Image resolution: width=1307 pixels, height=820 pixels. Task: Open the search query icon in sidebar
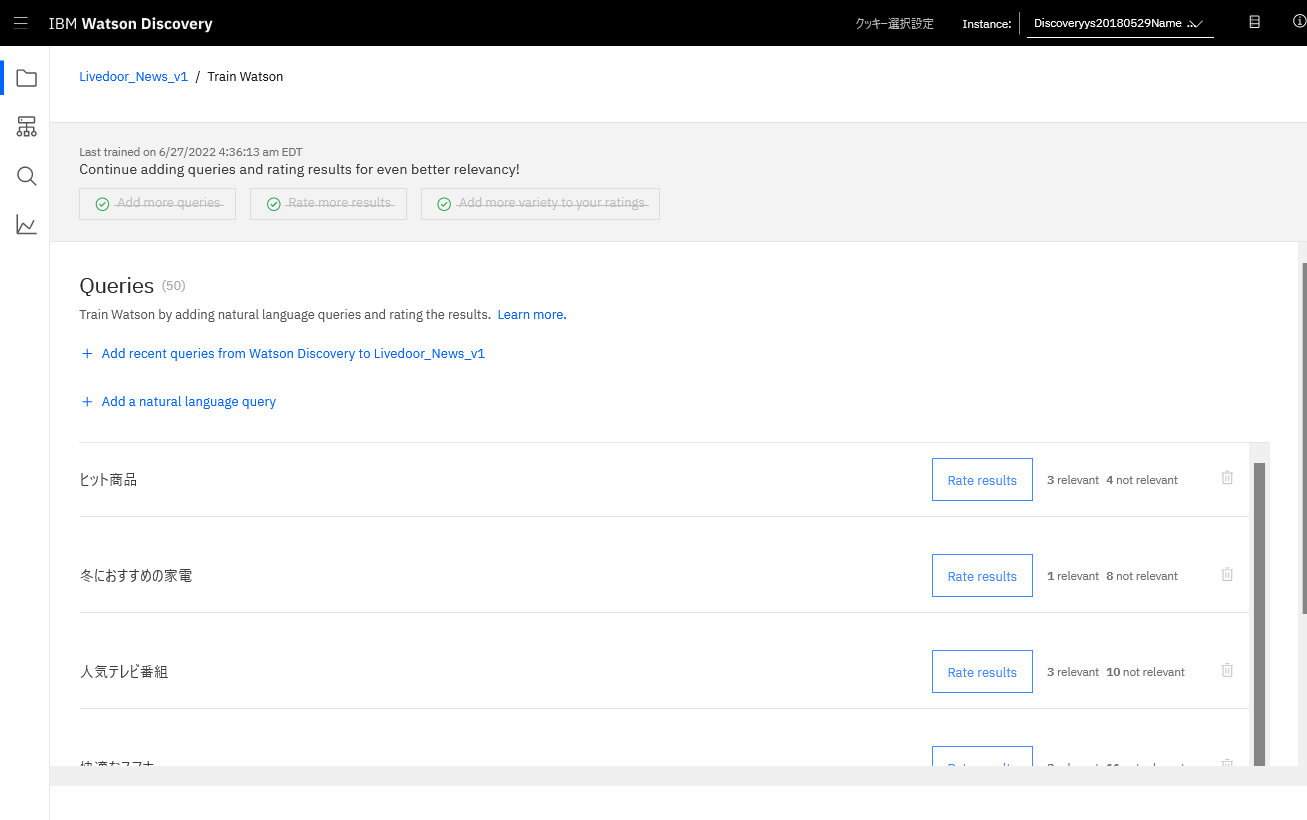(27, 176)
